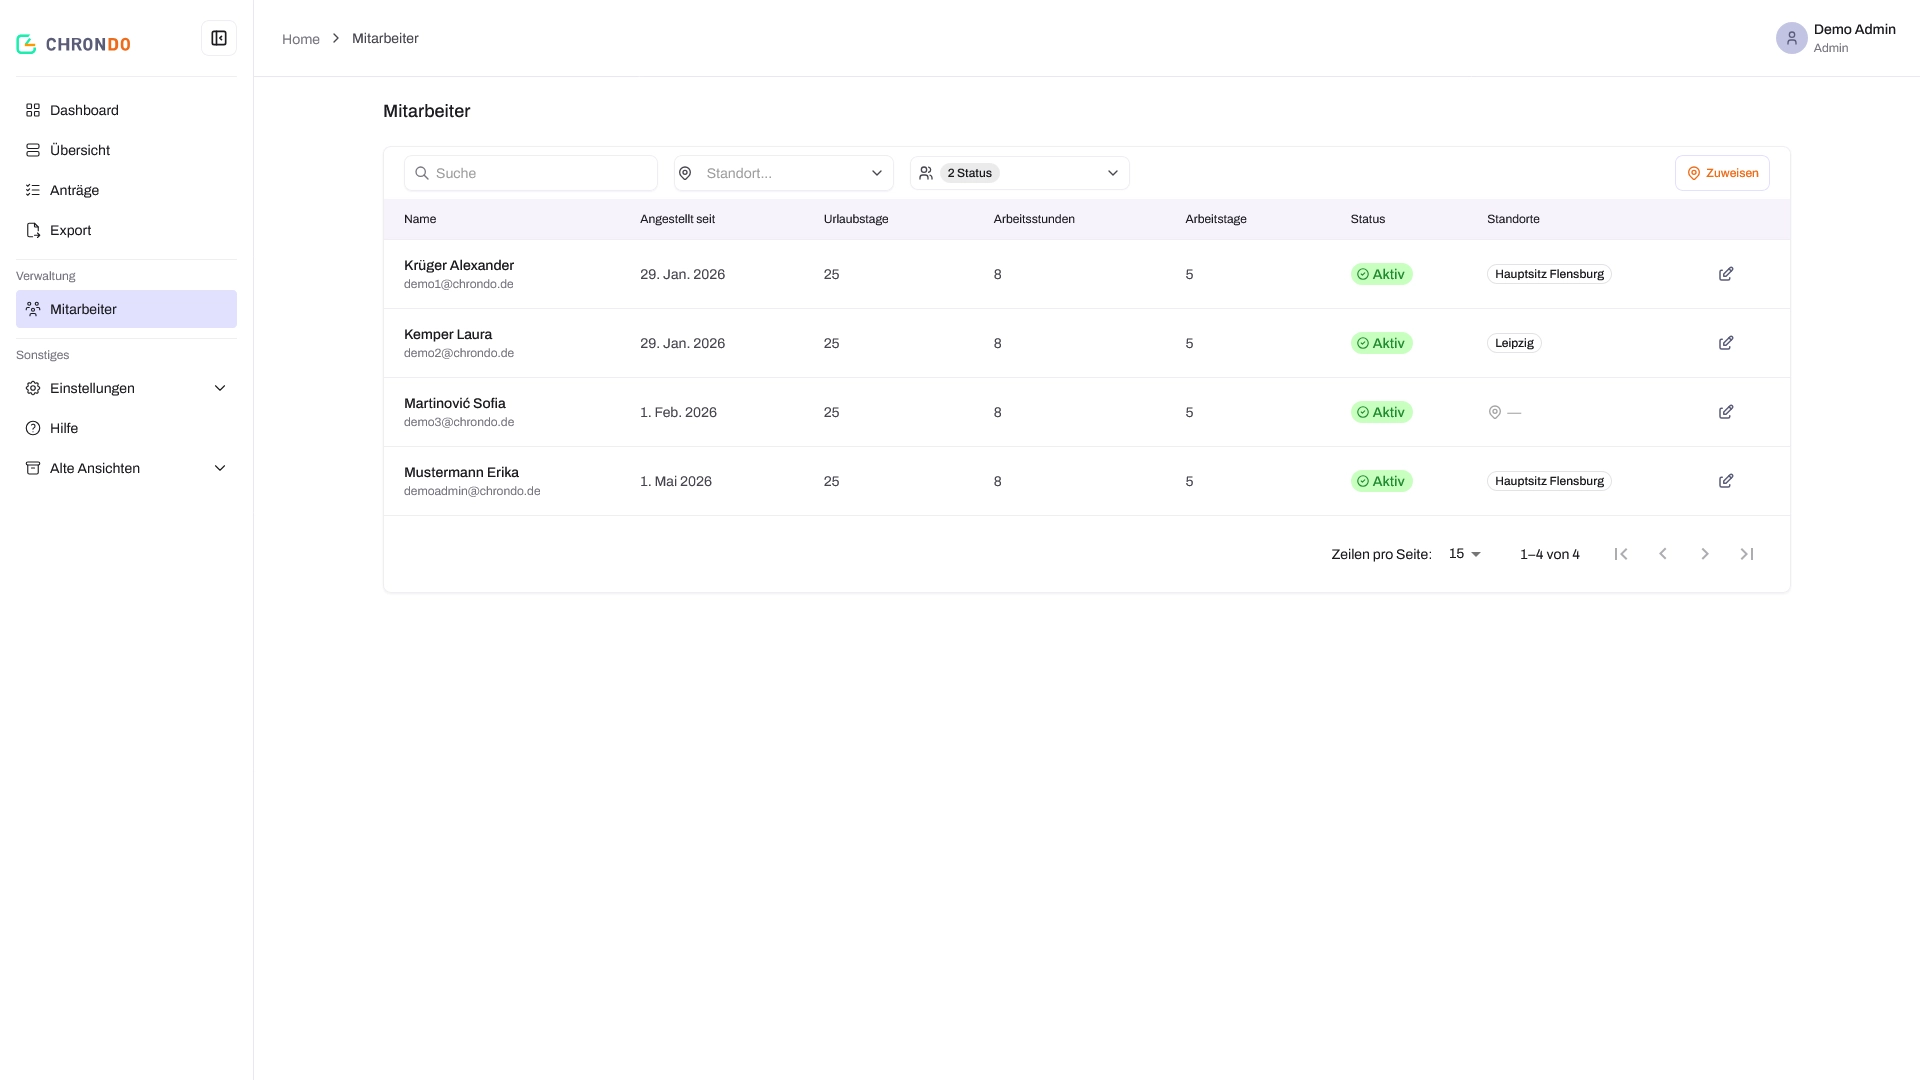1920x1080 pixels.
Task: Follow the Home breadcrumb link
Action: click(x=301, y=39)
